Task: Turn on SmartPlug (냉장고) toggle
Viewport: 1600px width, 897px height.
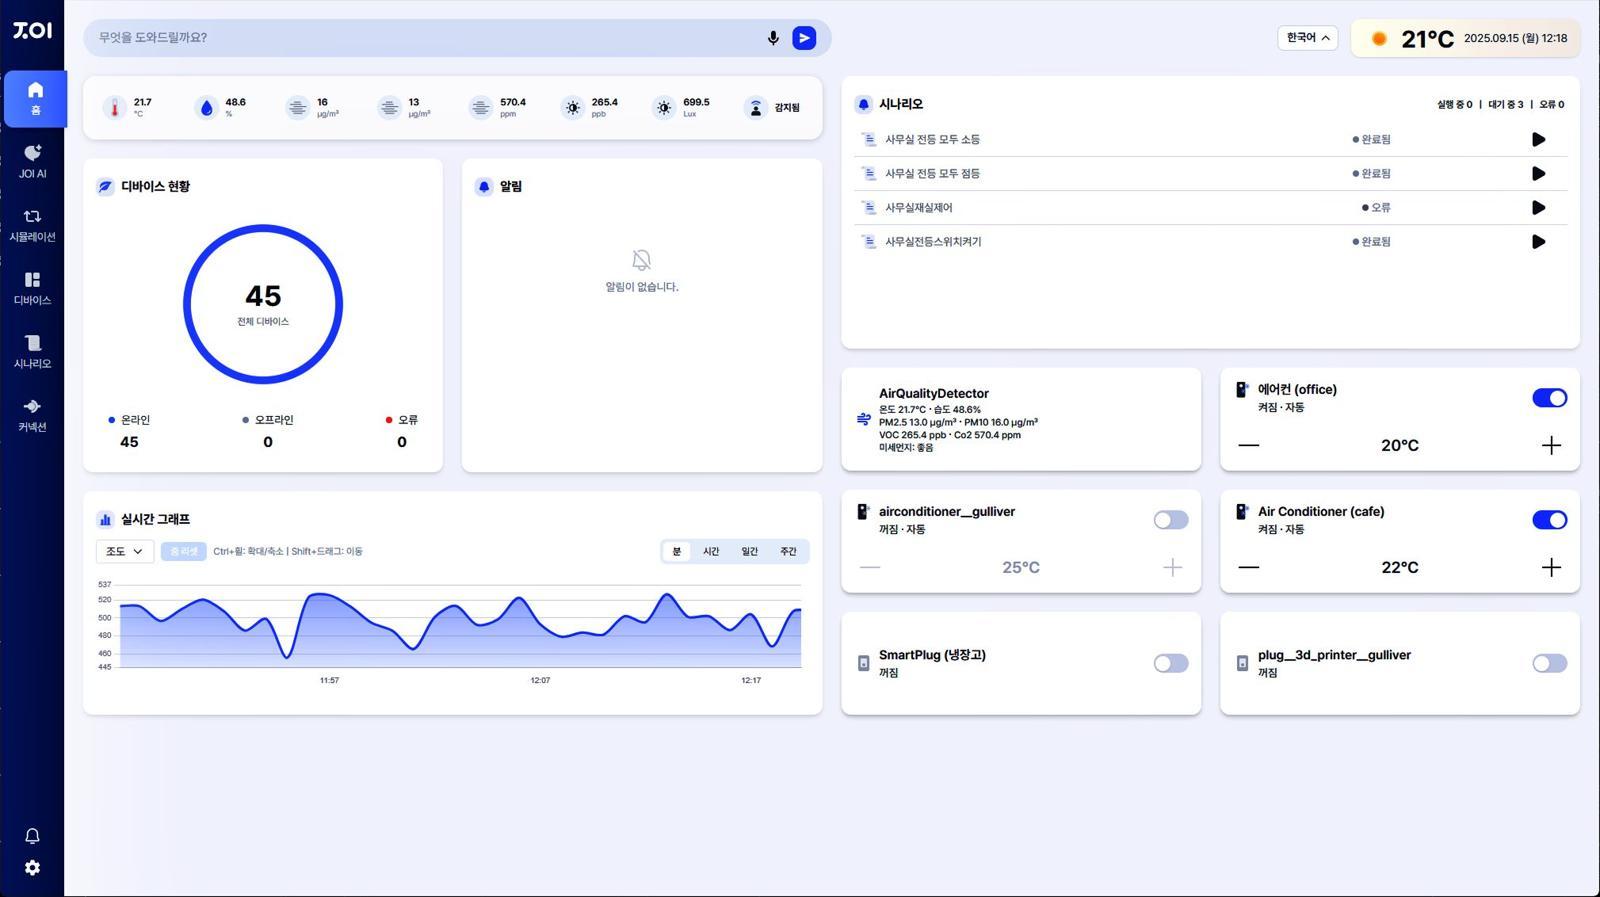Action: tap(1170, 664)
